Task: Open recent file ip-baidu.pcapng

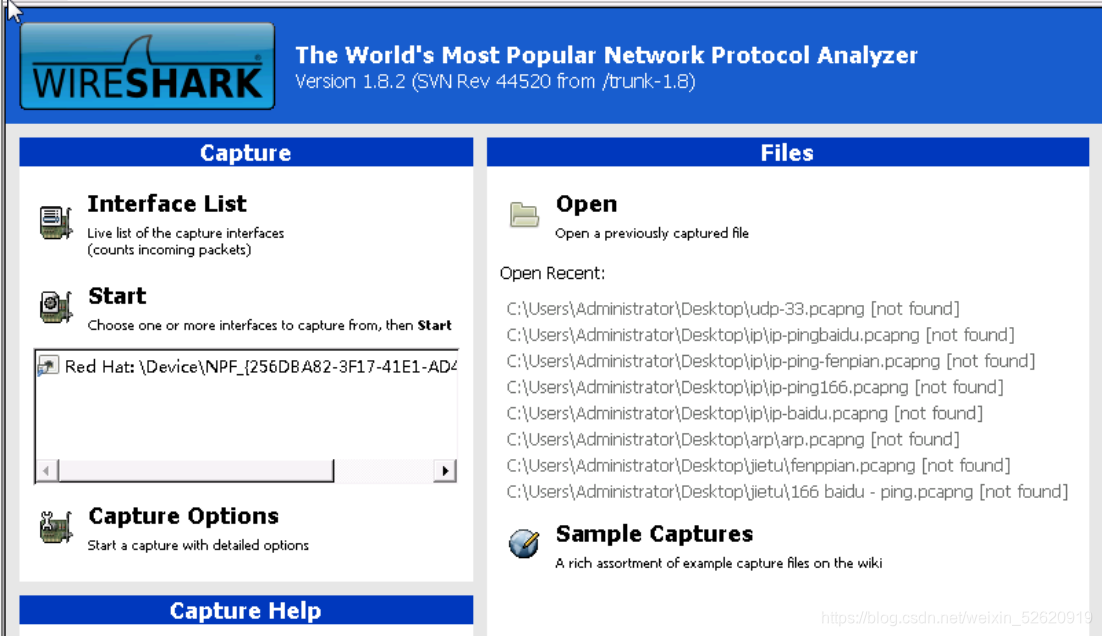Action: 744,413
